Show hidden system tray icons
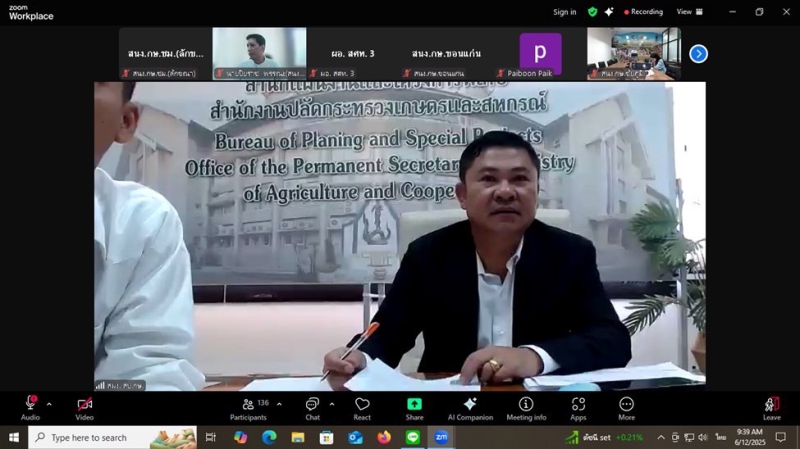This screenshot has width=800, height=449. pos(661,437)
